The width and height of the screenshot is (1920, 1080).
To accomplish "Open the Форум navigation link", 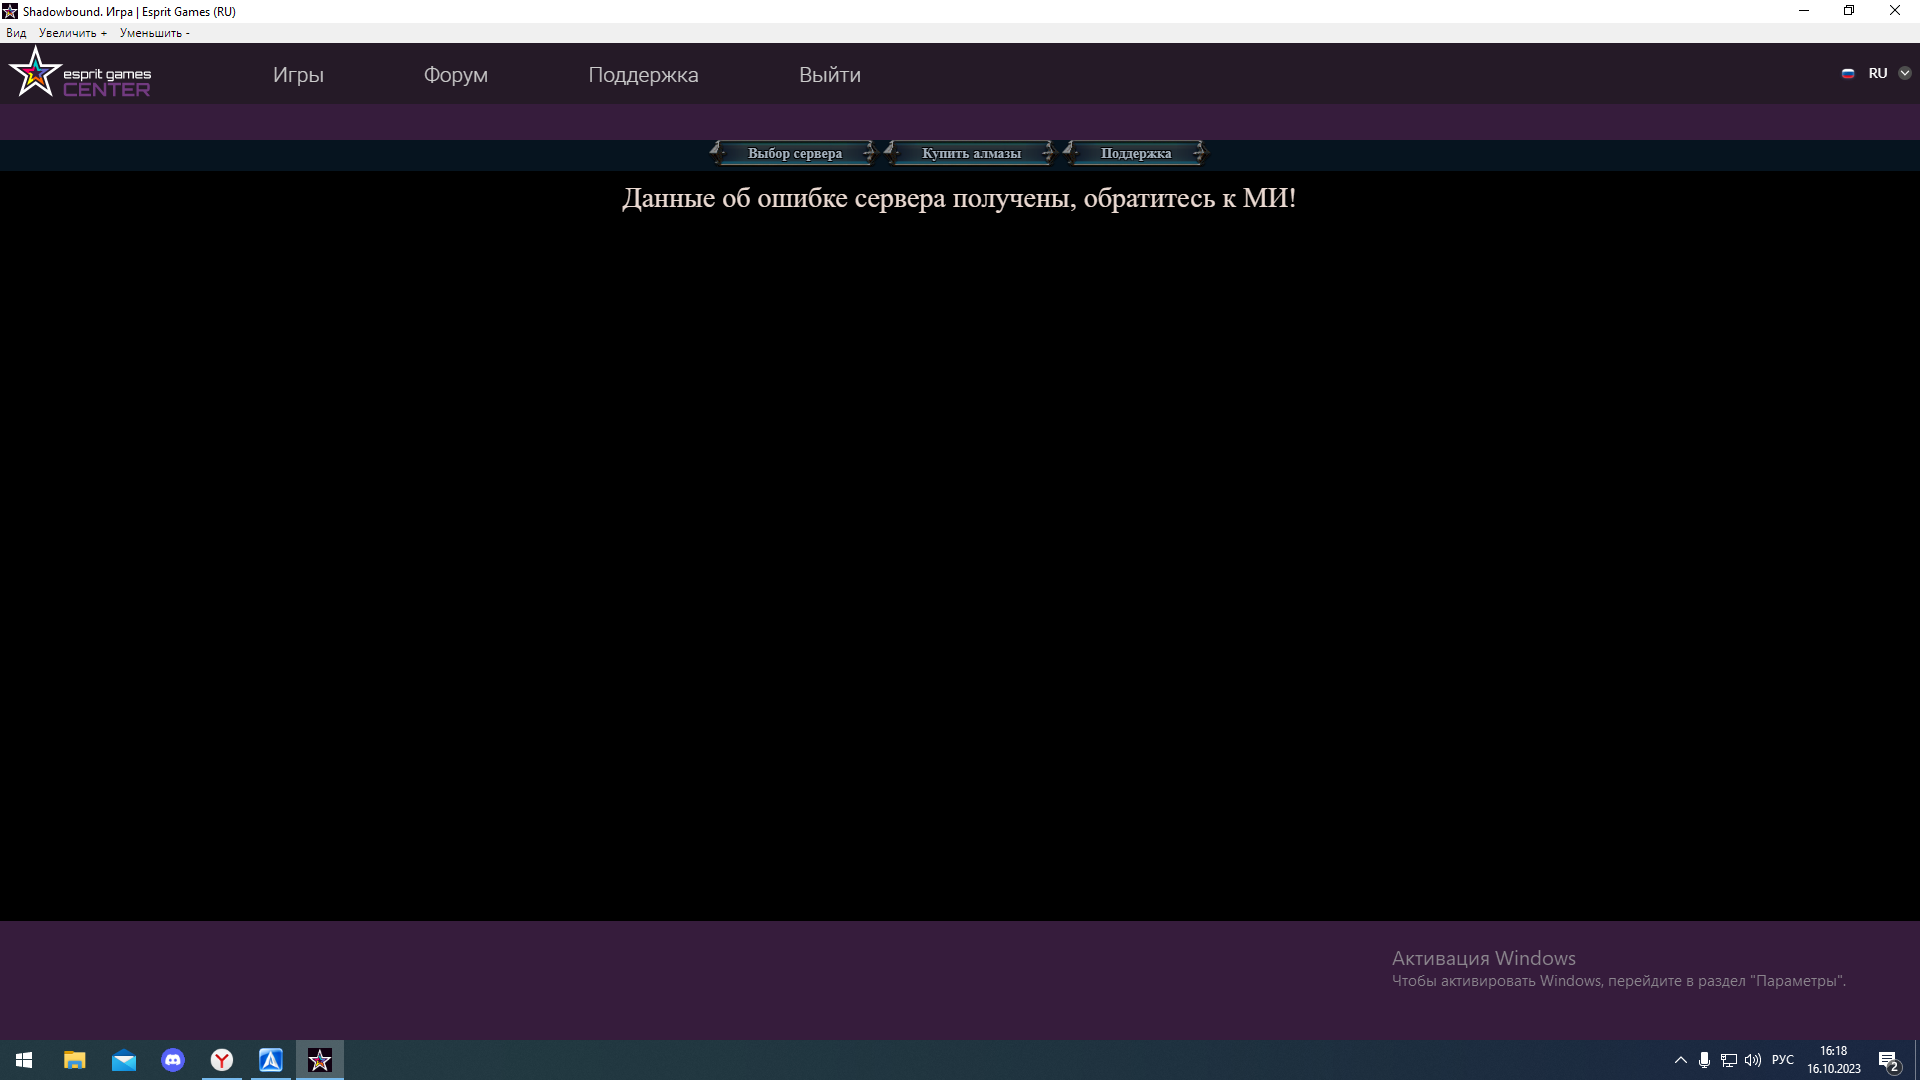I will [455, 75].
